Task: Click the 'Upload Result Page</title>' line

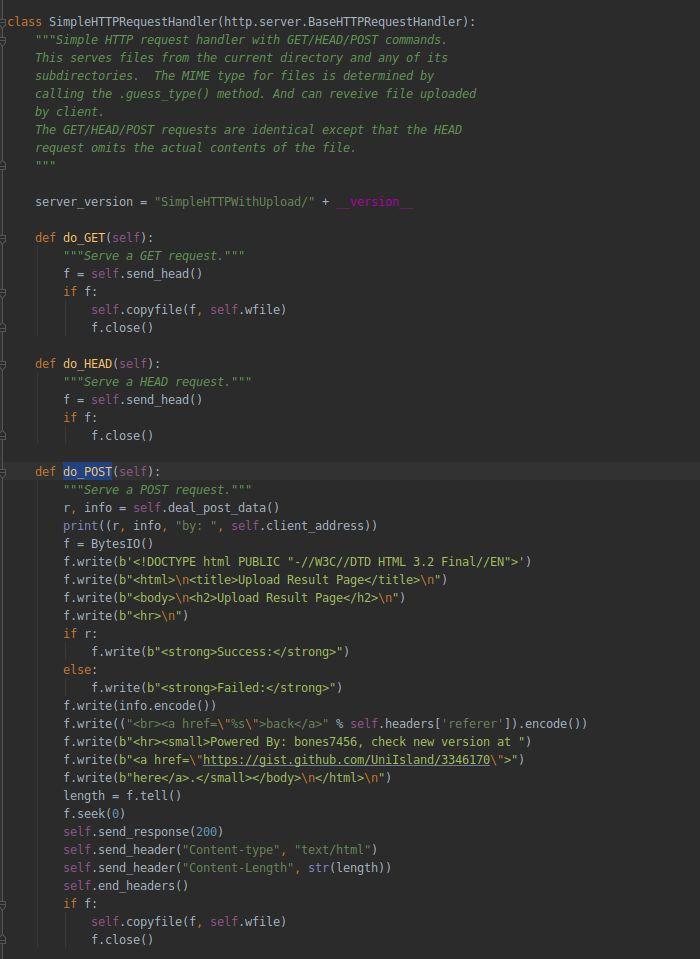Action: coord(255,580)
